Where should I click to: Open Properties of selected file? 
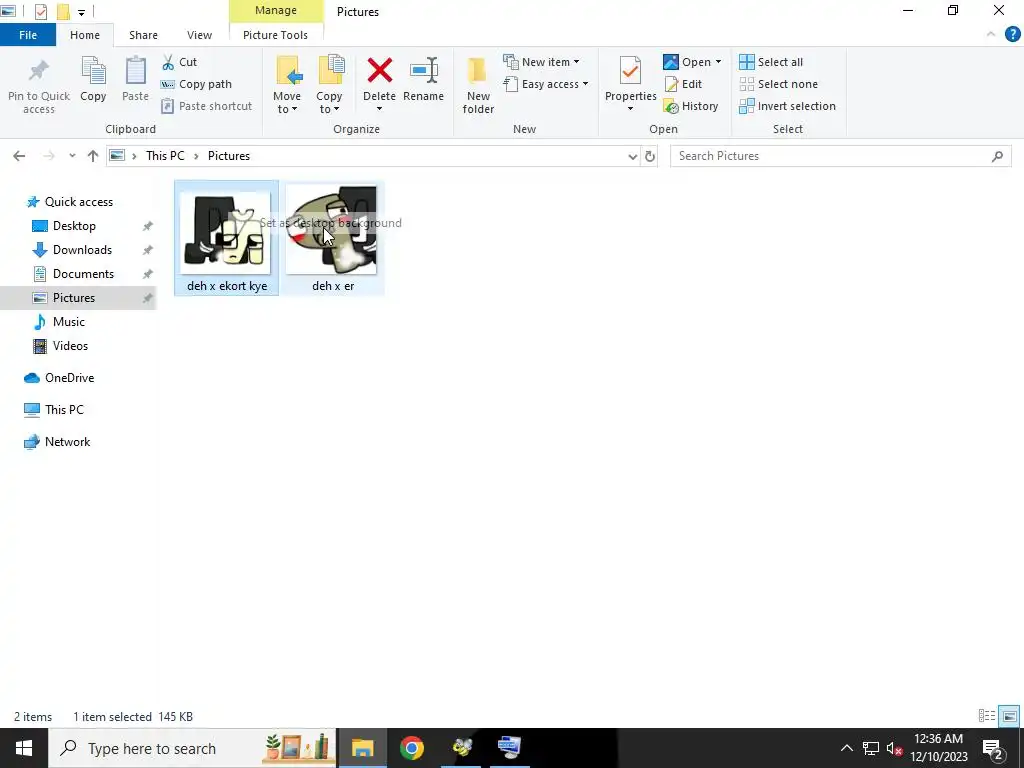(630, 85)
